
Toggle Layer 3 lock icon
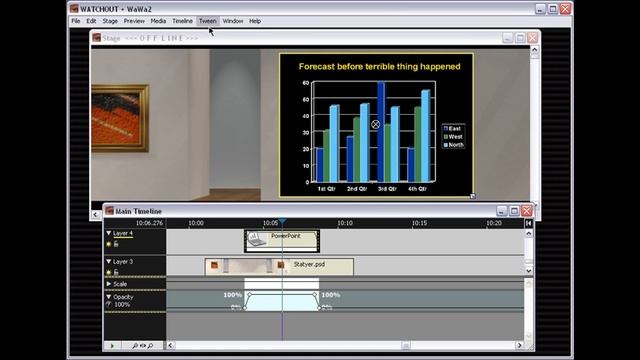(116, 272)
